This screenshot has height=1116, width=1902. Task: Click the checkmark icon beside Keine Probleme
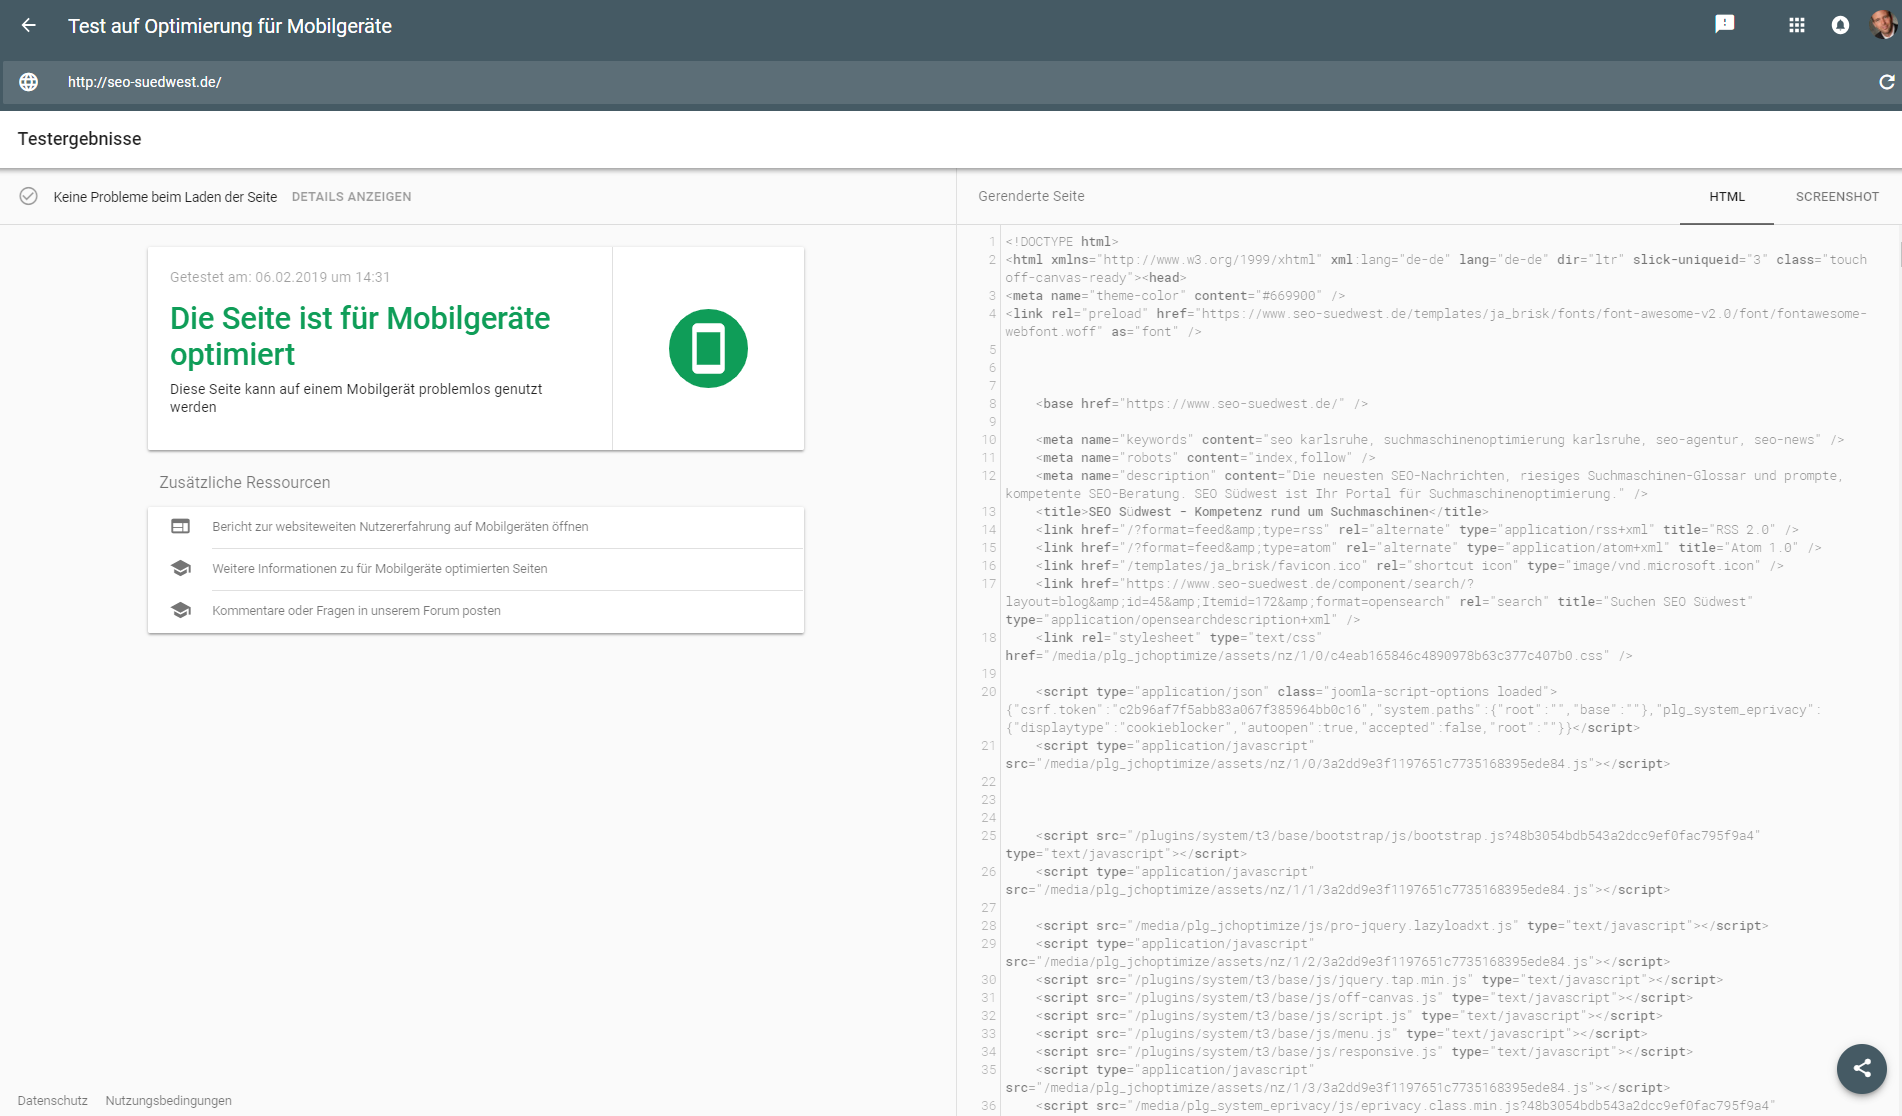coord(29,196)
